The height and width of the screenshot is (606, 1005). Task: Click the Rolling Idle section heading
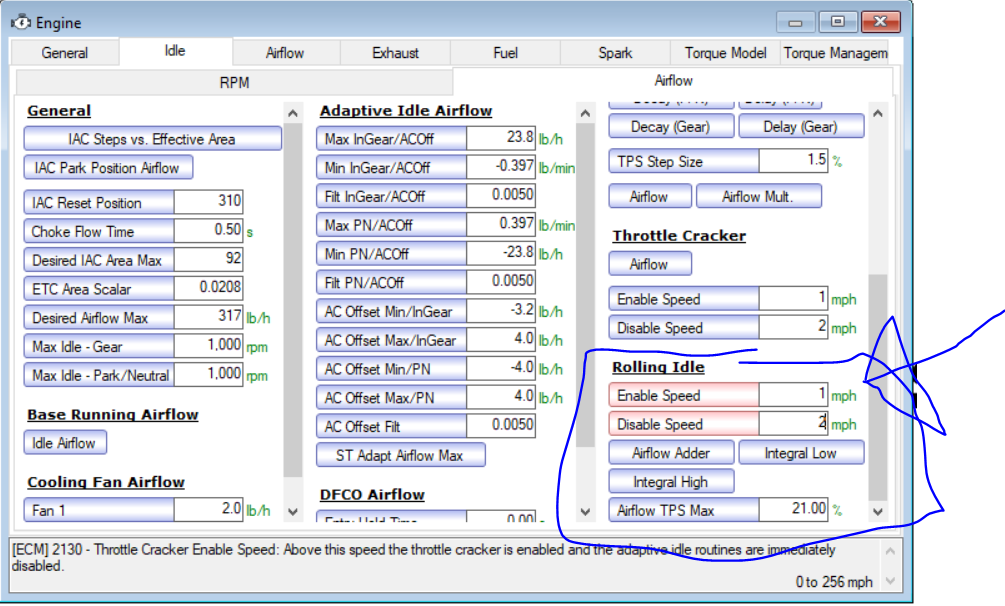[x=658, y=367]
